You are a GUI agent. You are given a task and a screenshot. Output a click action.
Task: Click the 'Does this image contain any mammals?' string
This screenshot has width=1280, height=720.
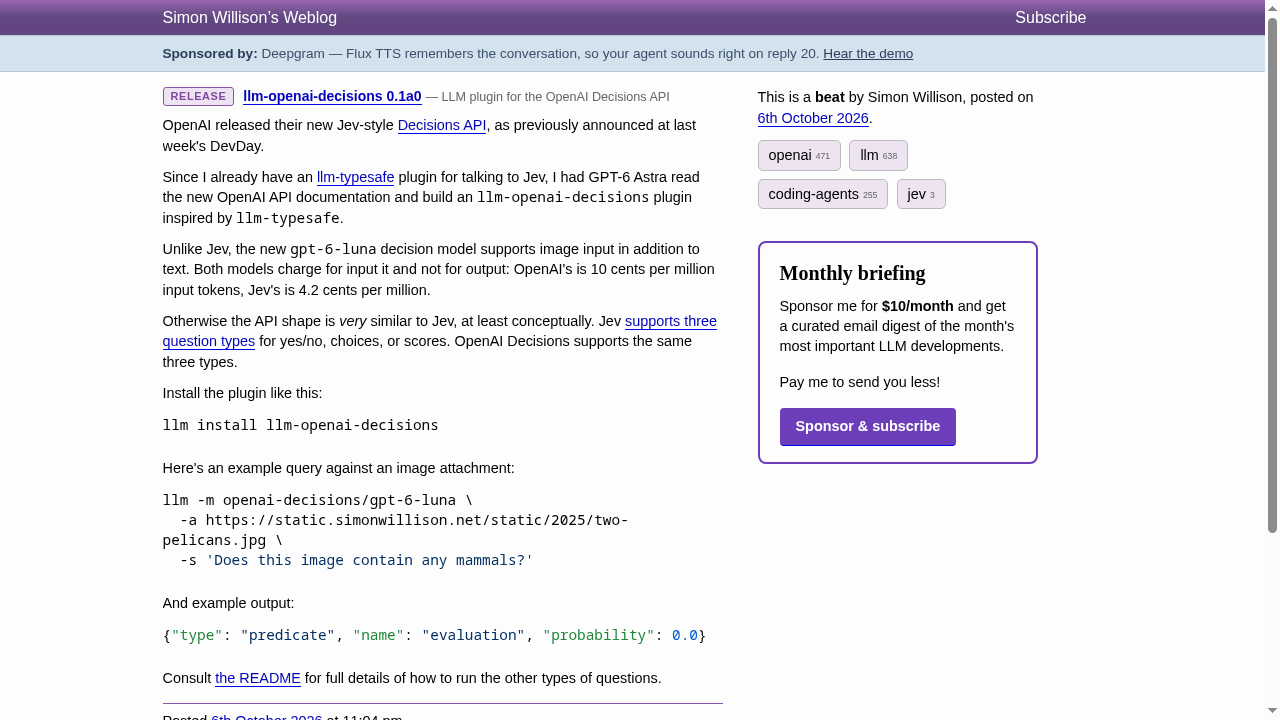point(370,560)
